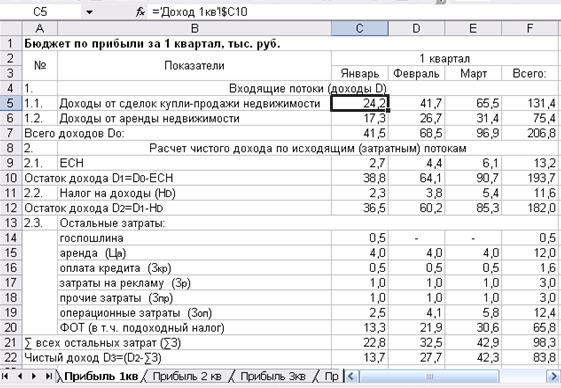Go to first sheet tab arrow
The height and width of the screenshot is (388, 561).
[x=6, y=376]
